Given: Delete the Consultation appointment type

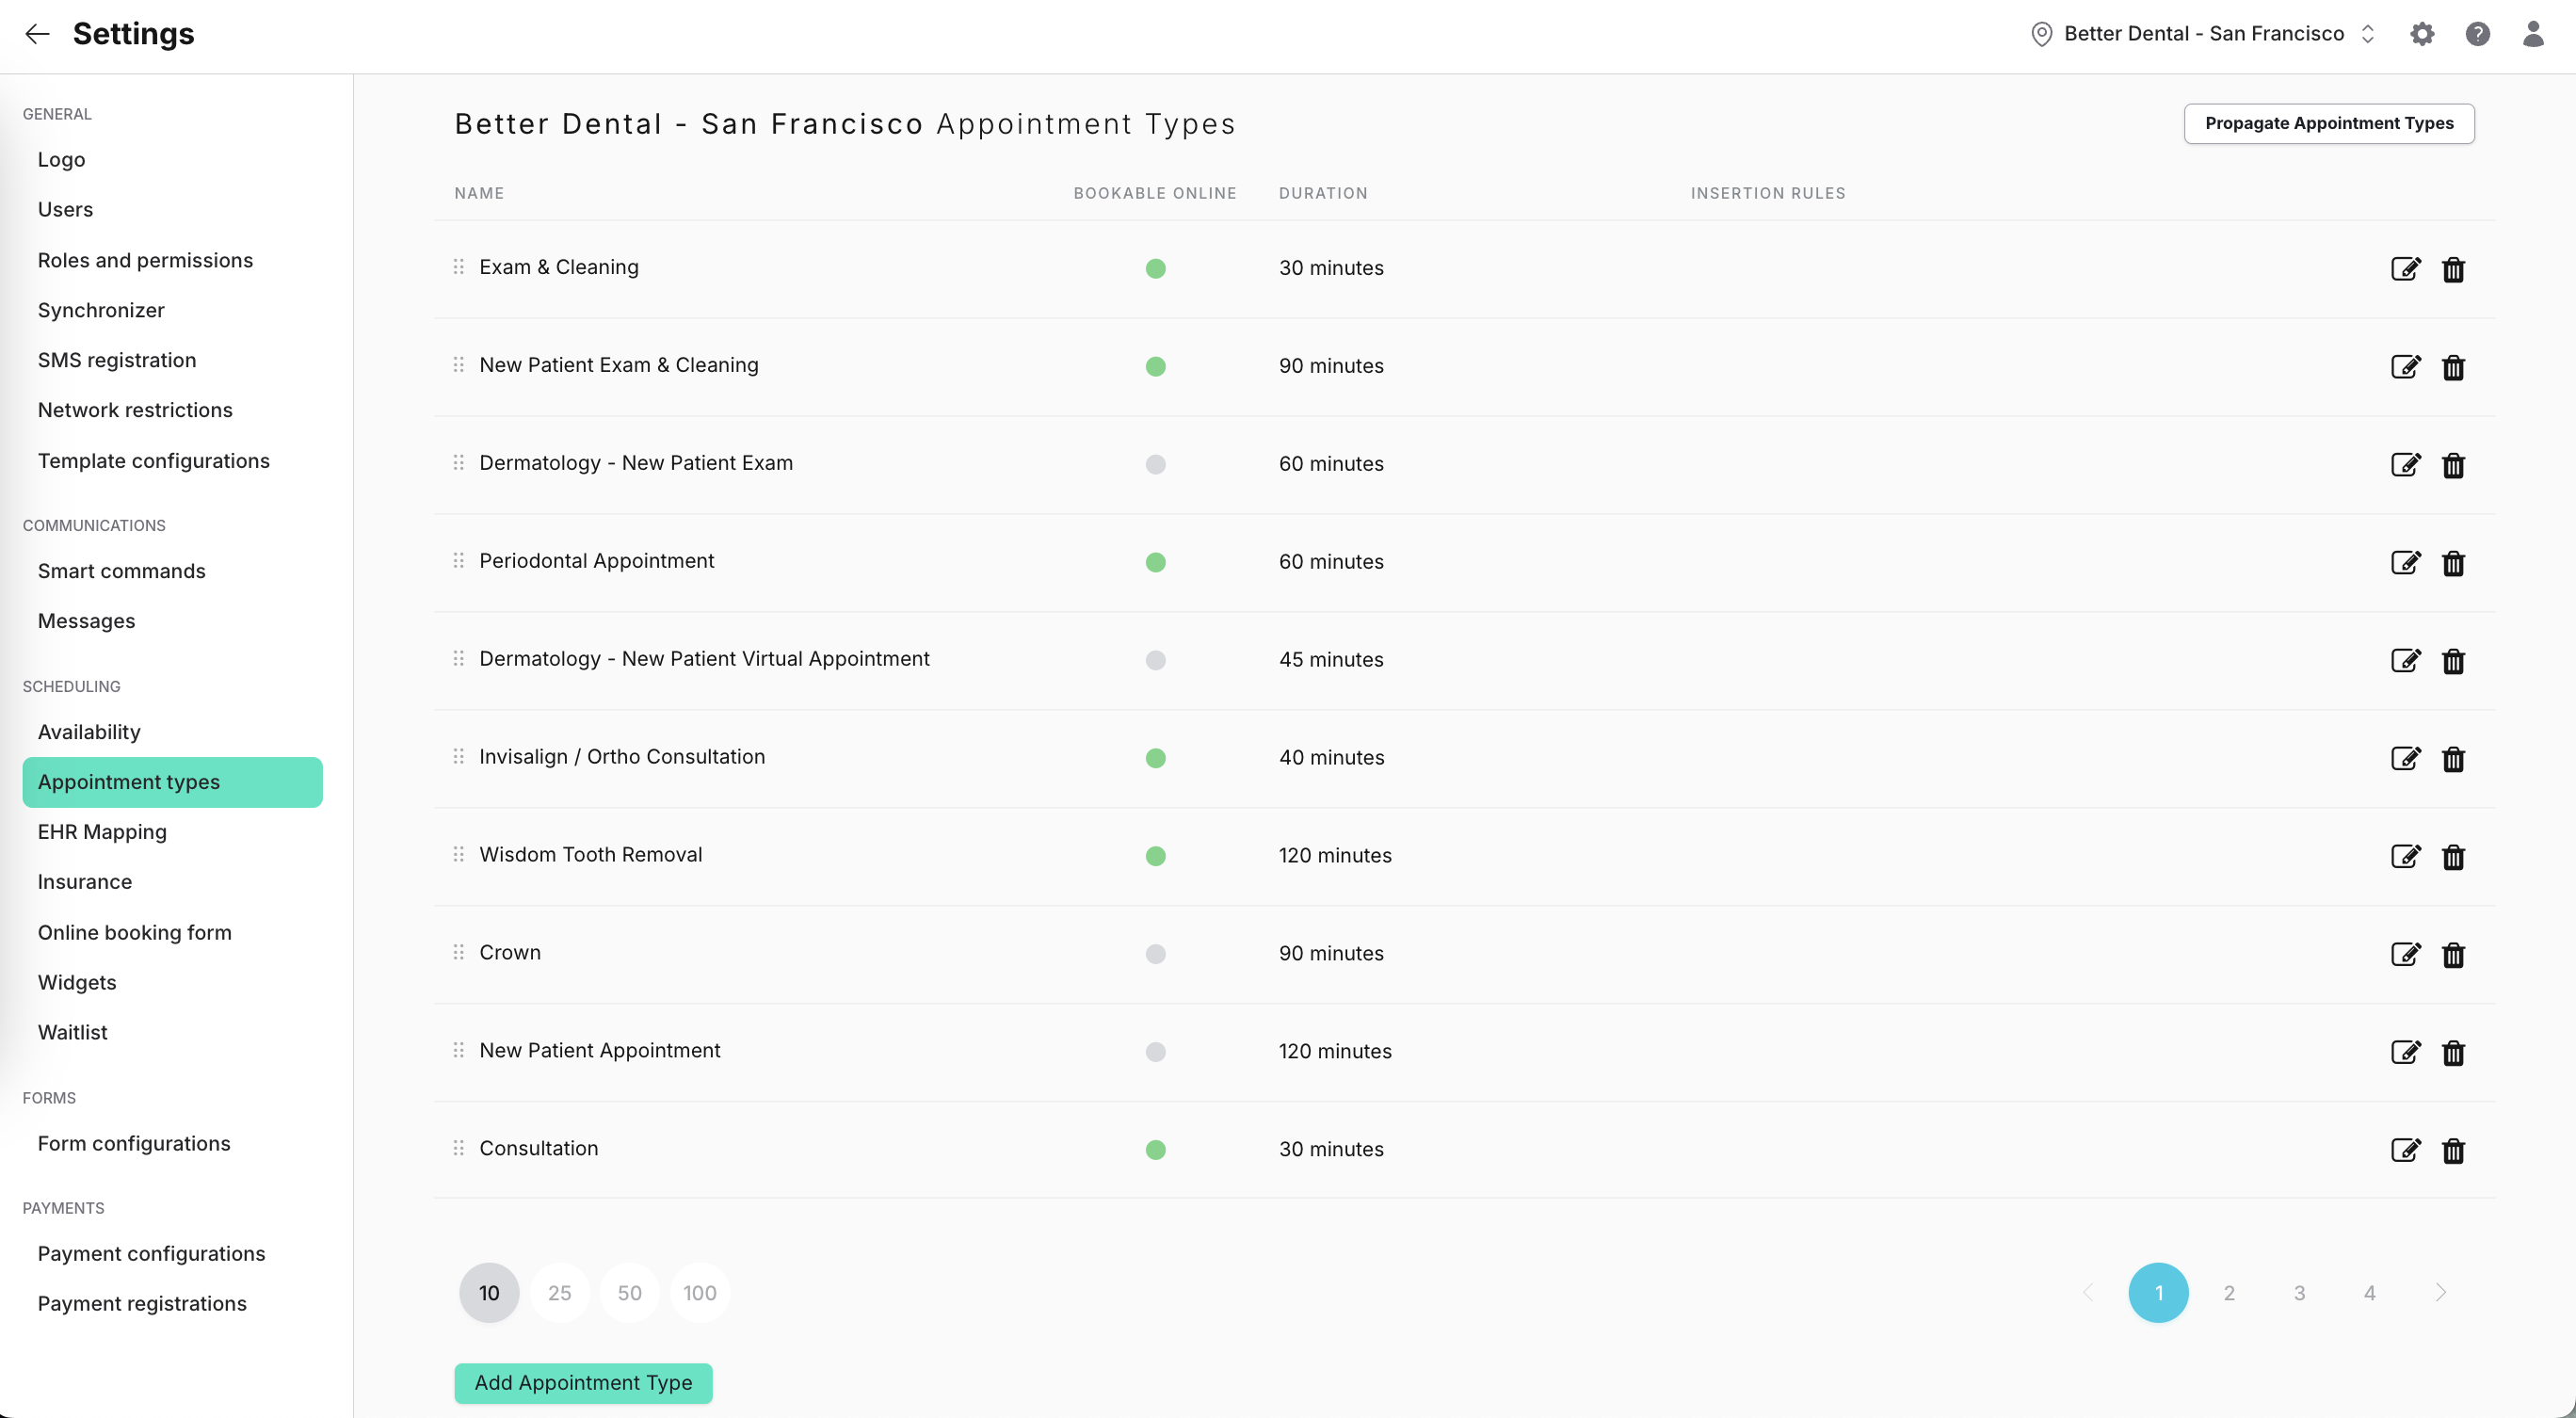Looking at the screenshot, I should pyautogui.click(x=2453, y=1151).
